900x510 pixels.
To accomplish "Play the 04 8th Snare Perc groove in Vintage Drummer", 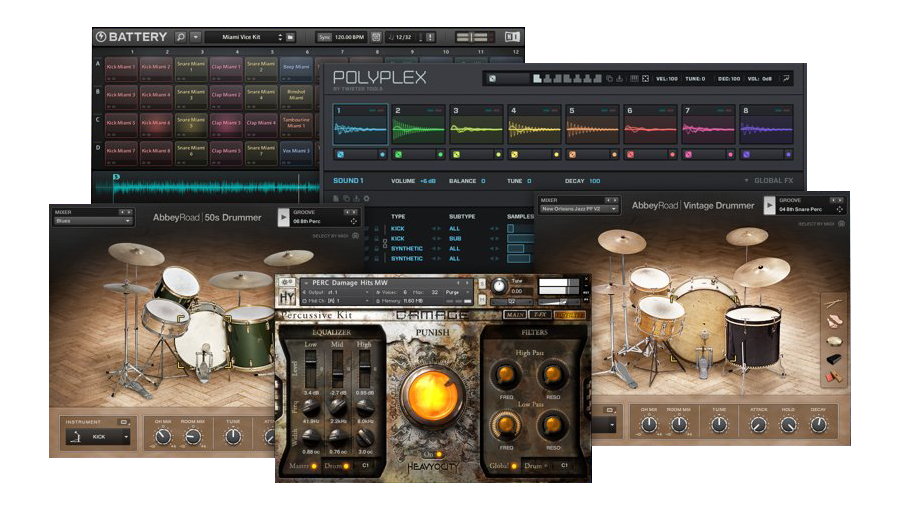I will click(x=769, y=205).
